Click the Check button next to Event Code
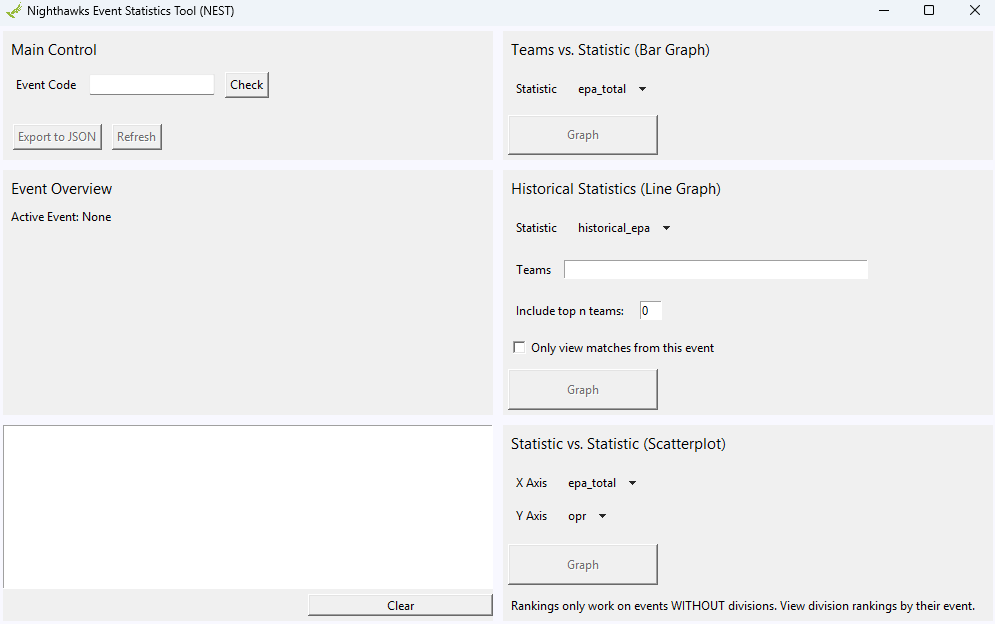Screen dimensions: 995x624 pyautogui.click(x=247, y=85)
